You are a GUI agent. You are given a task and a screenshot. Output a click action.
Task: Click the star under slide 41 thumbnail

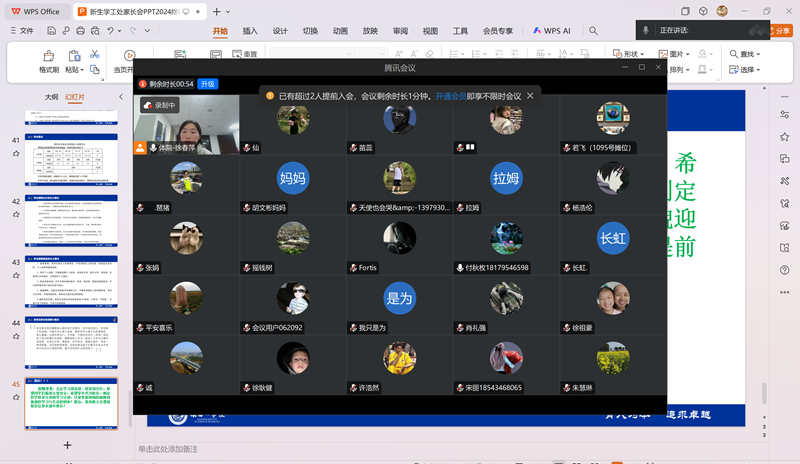pyautogui.click(x=16, y=153)
